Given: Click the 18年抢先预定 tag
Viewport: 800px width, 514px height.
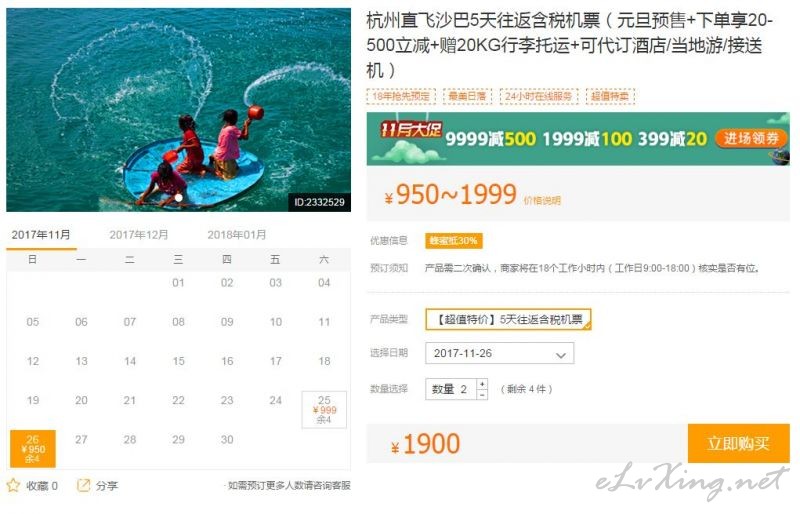Looking at the screenshot, I should (401, 96).
